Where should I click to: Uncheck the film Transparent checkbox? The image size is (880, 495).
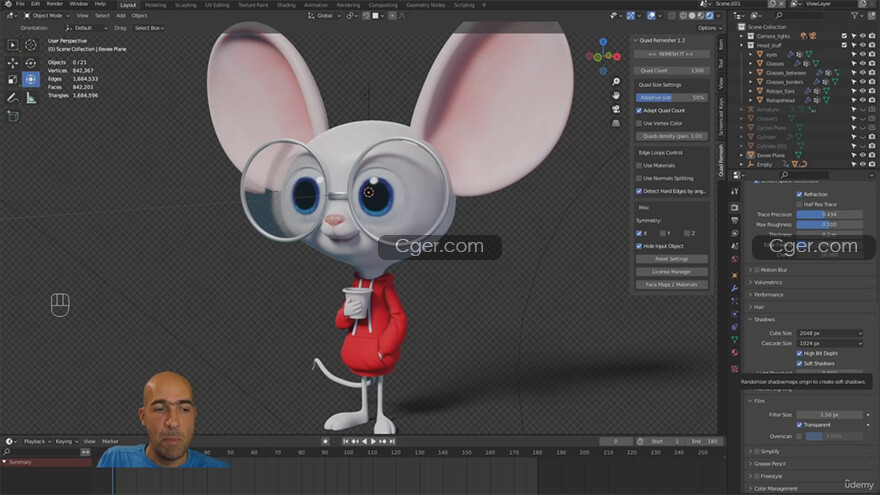[x=799, y=425]
